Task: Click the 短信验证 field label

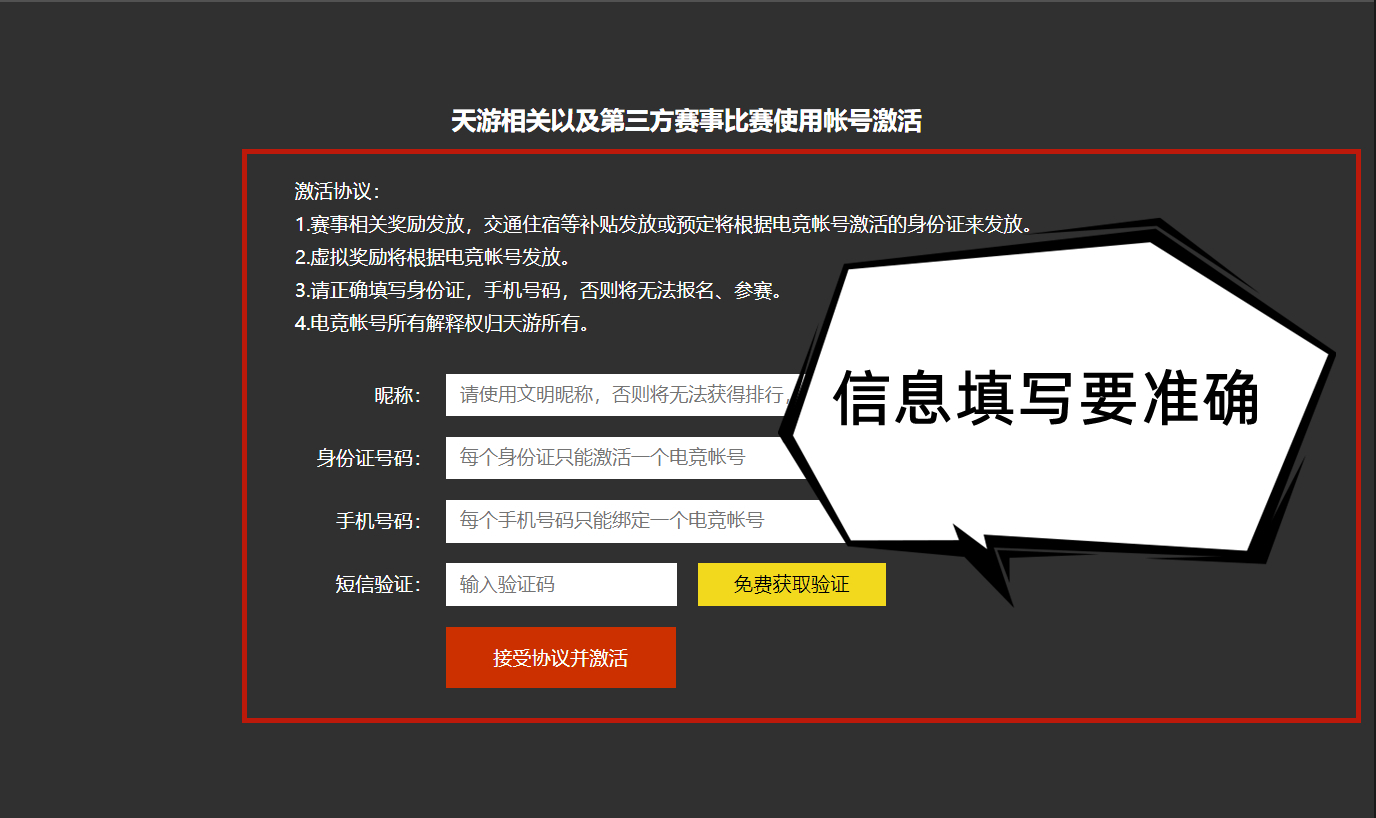Action: coord(378,585)
